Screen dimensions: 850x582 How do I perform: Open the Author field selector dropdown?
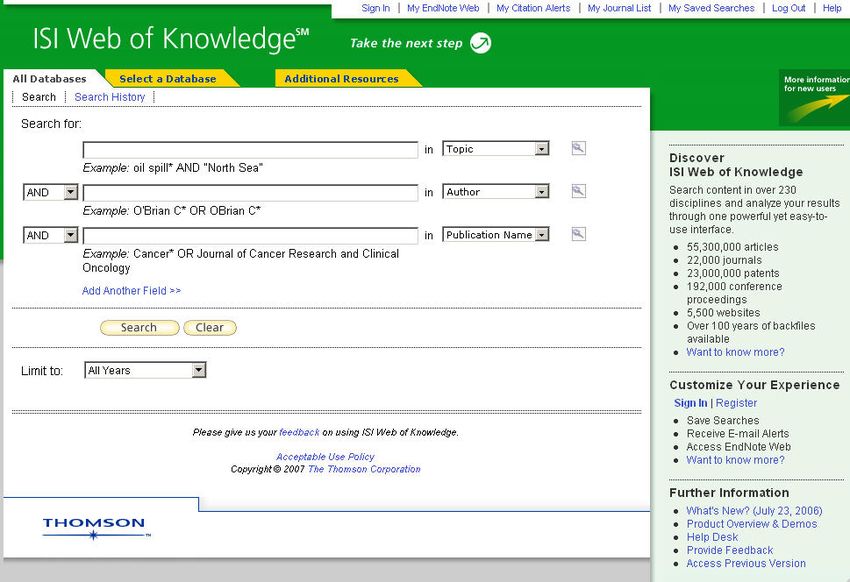(x=496, y=191)
